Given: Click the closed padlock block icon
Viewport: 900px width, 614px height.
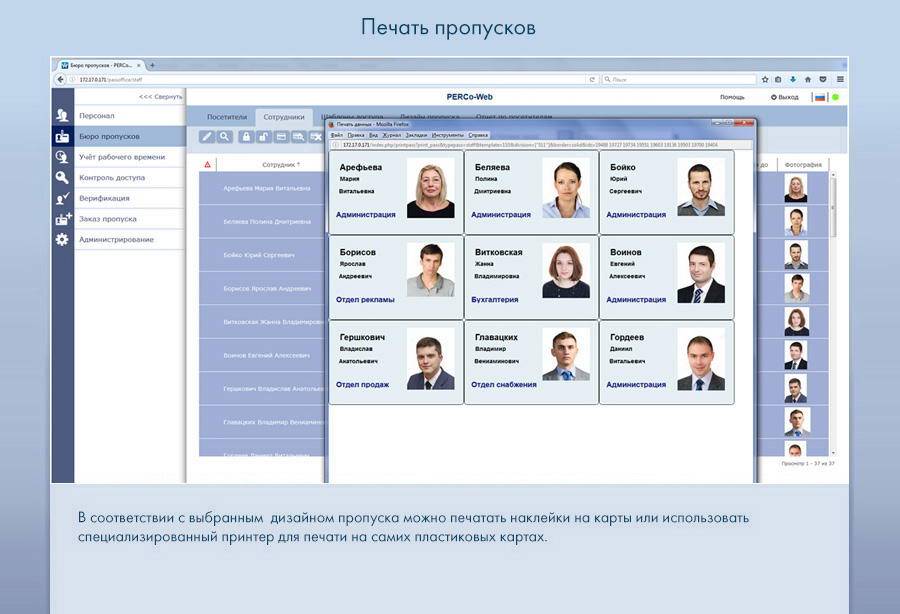Looking at the screenshot, I should (x=245, y=137).
